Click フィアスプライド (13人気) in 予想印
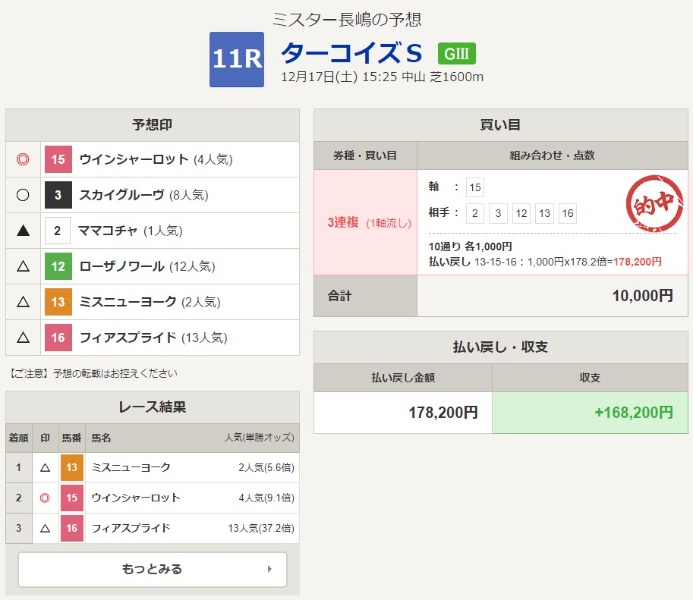693x600 pixels. 153,338
